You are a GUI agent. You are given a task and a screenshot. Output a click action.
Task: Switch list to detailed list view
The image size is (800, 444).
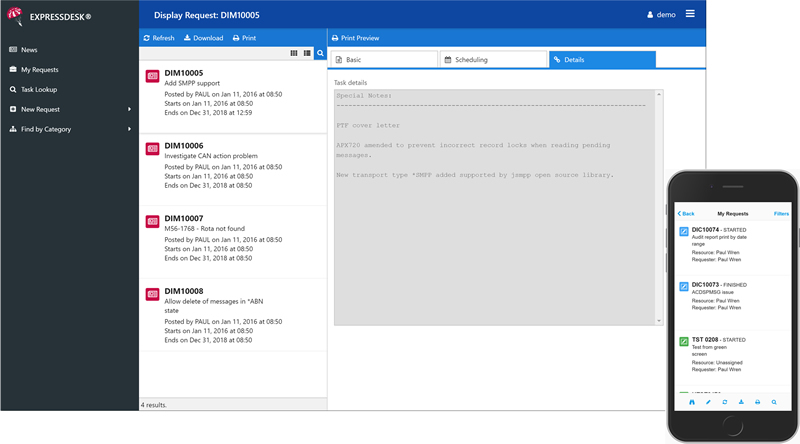307,53
